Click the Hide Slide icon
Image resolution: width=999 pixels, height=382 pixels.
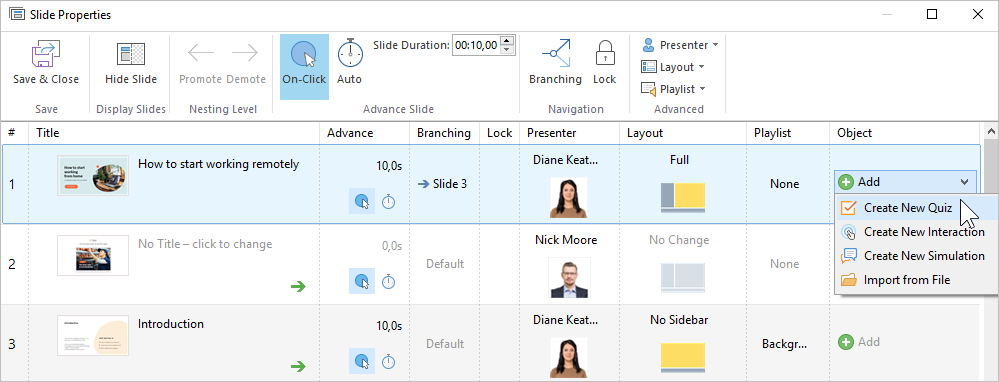tap(131, 54)
